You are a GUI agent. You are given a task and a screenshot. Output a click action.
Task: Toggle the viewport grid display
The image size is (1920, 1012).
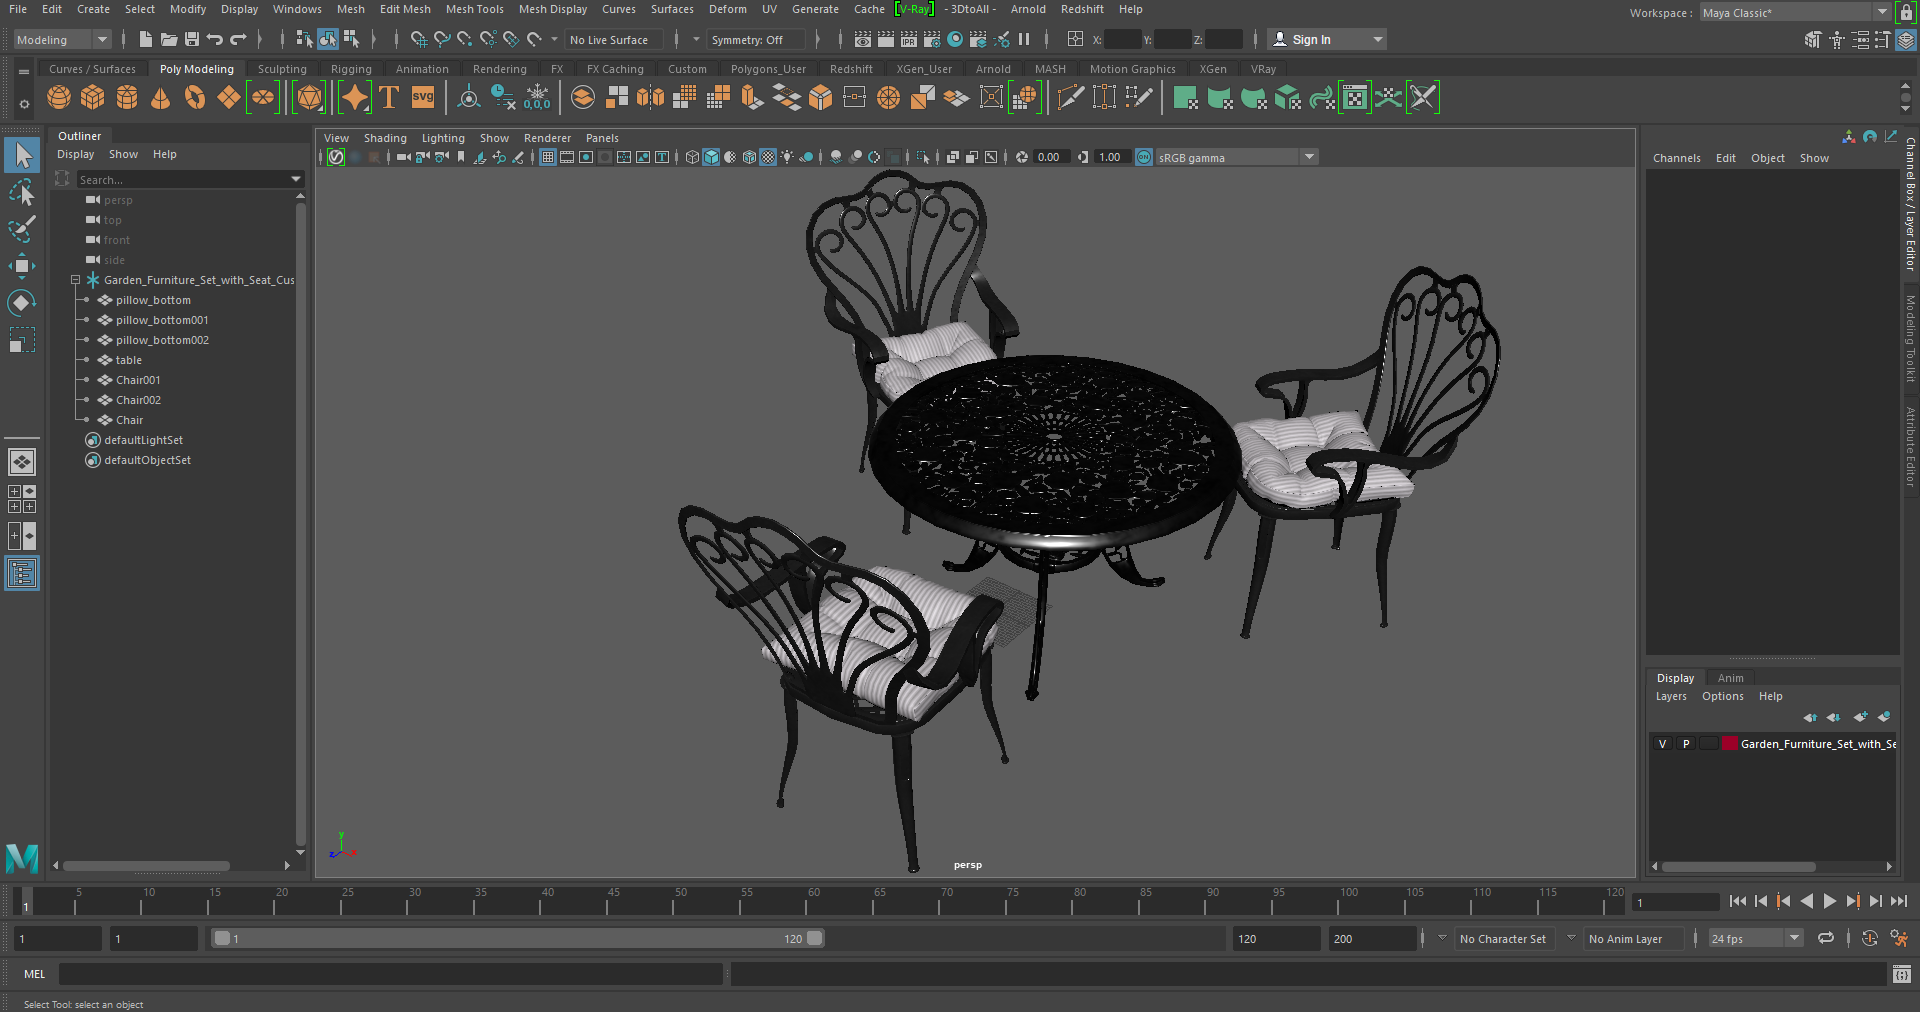(x=548, y=157)
